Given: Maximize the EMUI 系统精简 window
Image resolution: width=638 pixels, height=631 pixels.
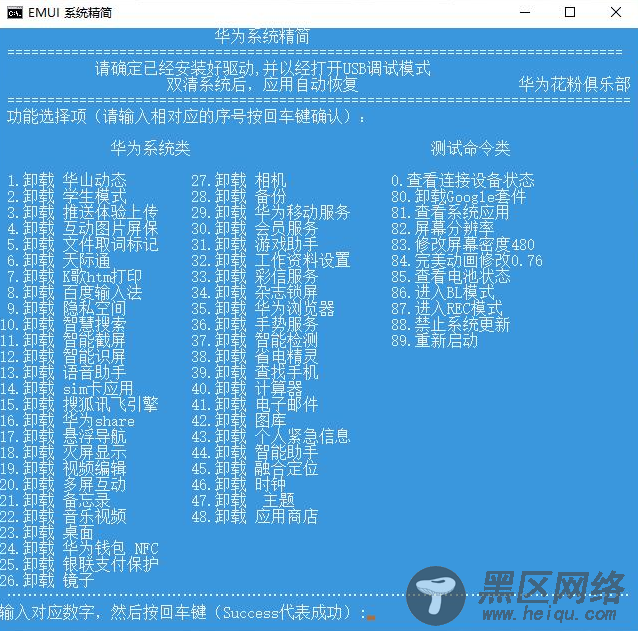Looking at the screenshot, I should tap(570, 13).
